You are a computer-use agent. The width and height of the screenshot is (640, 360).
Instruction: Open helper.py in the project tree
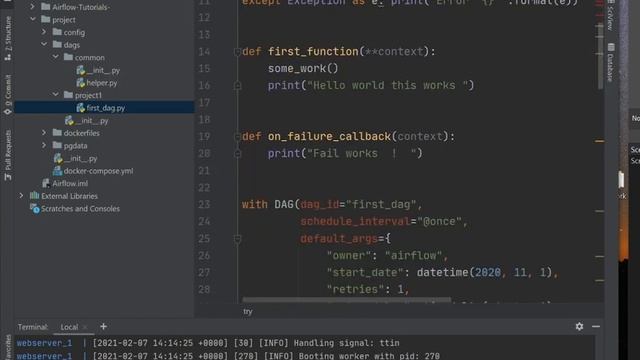[x=102, y=83]
